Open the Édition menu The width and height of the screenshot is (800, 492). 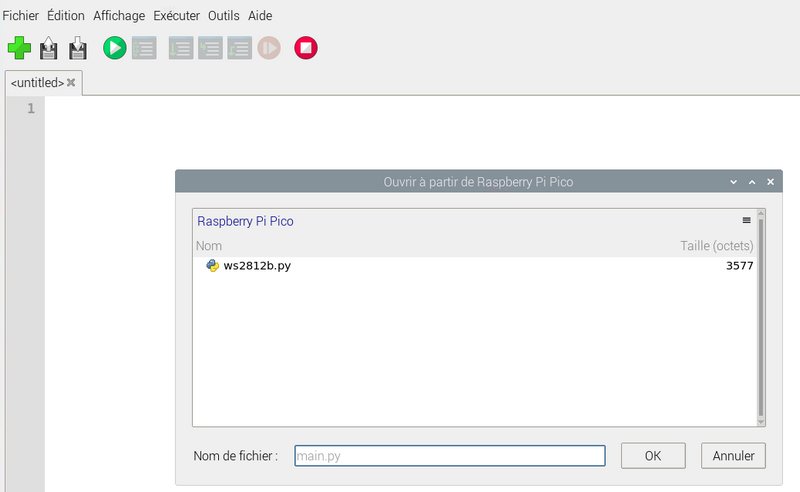(x=66, y=16)
